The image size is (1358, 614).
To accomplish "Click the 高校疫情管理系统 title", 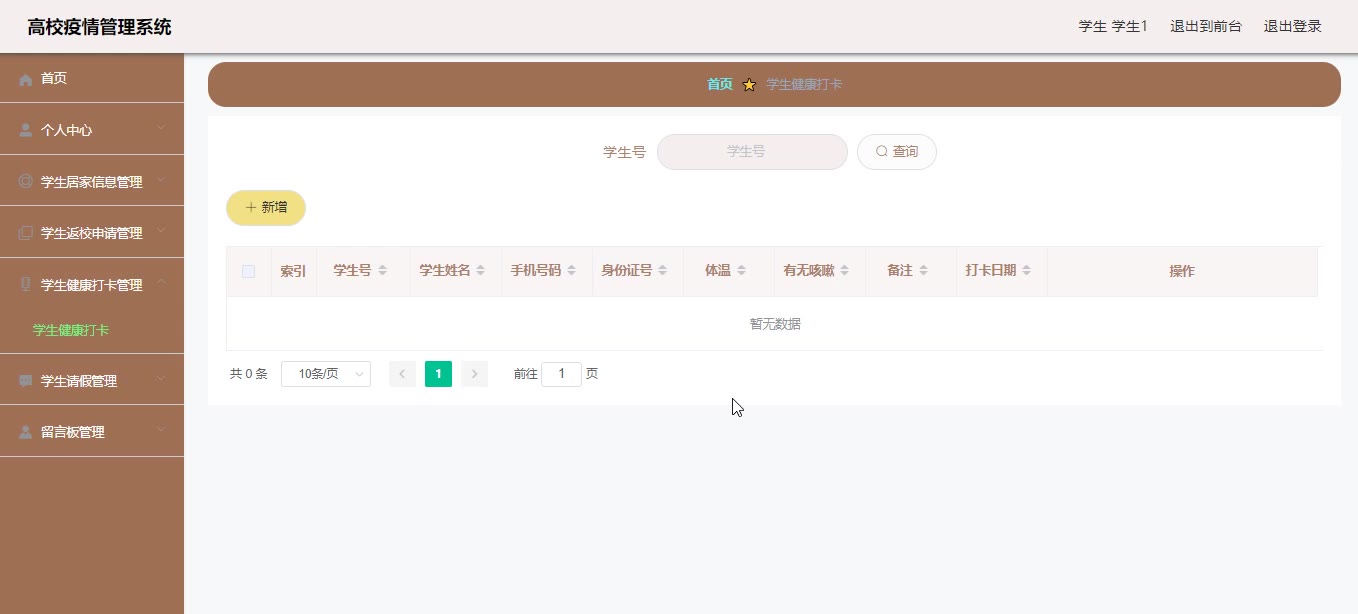I will [99, 27].
